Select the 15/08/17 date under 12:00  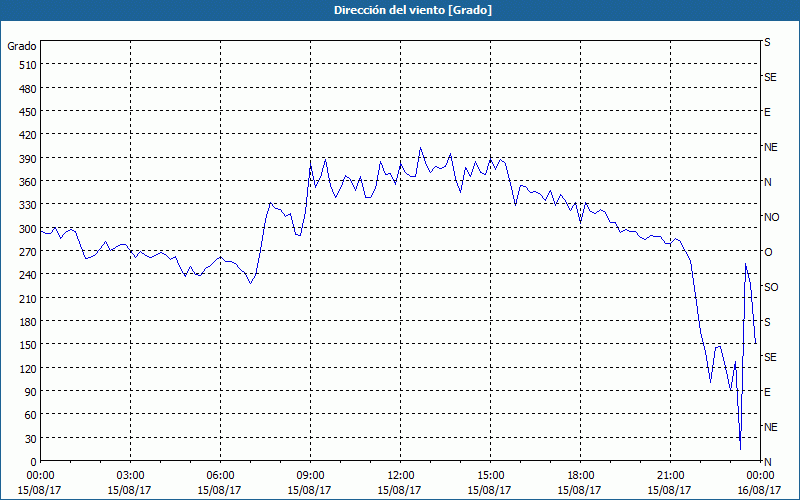point(400,490)
